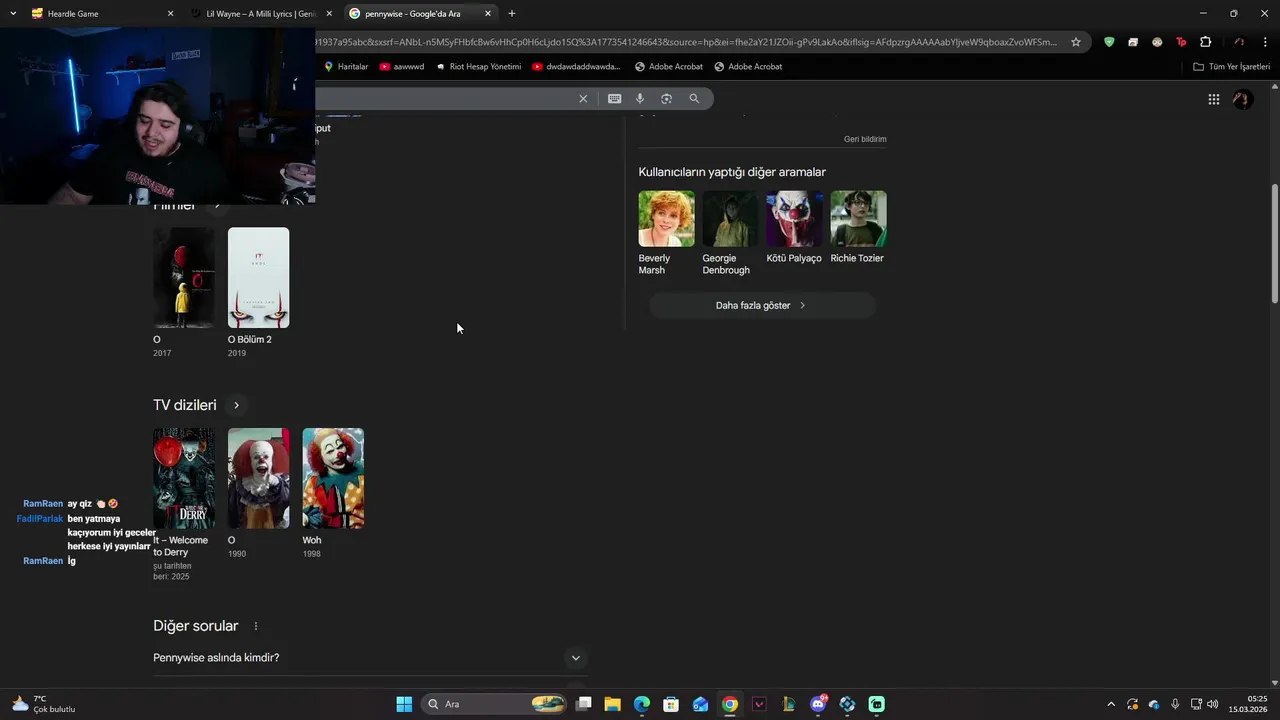Launch Microsoft Edge from the taskbar
The width and height of the screenshot is (1280, 720).
[x=642, y=704]
